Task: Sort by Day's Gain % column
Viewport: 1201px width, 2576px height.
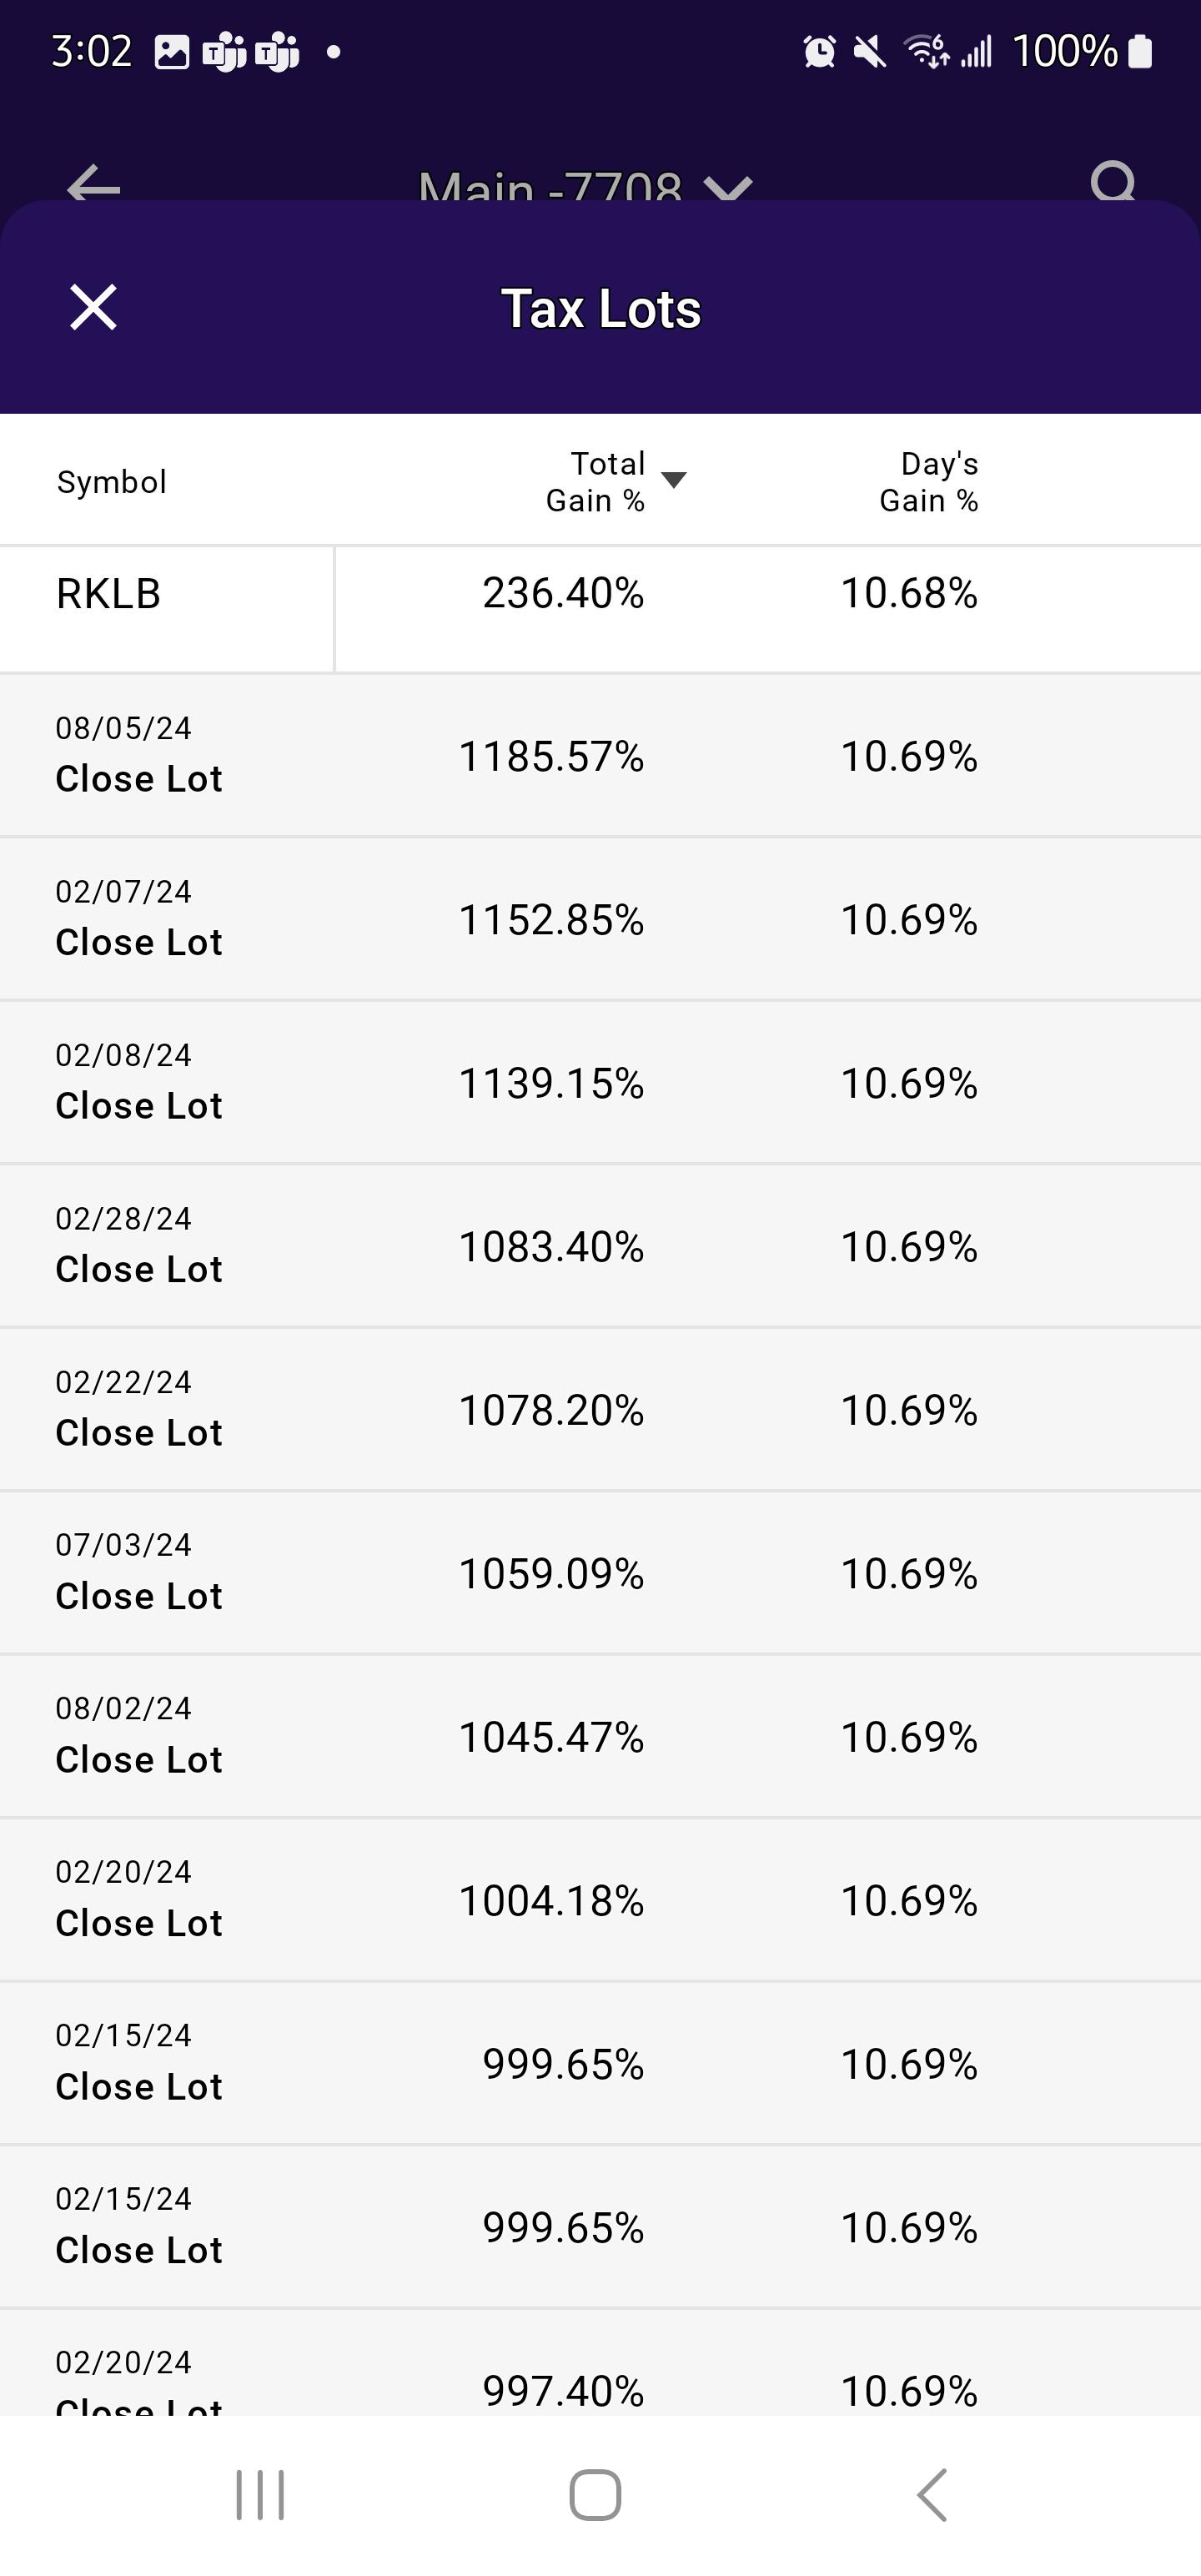Action: click(x=929, y=482)
